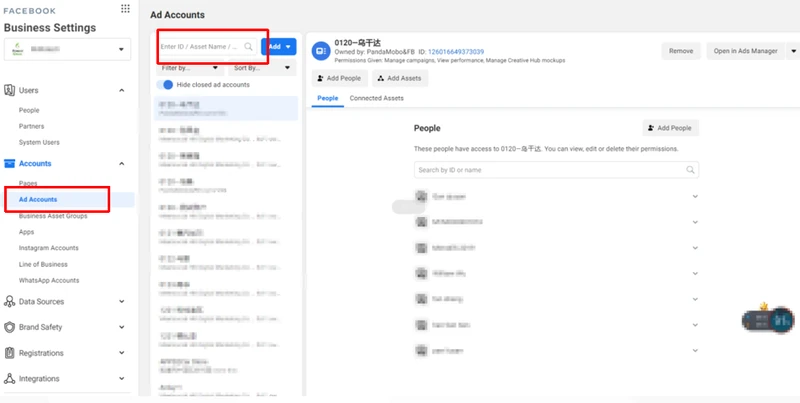This screenshot has height=403, width=800.
Task: Click the Integrations icon
Action: pyautogui.click(x=9, y=379)
